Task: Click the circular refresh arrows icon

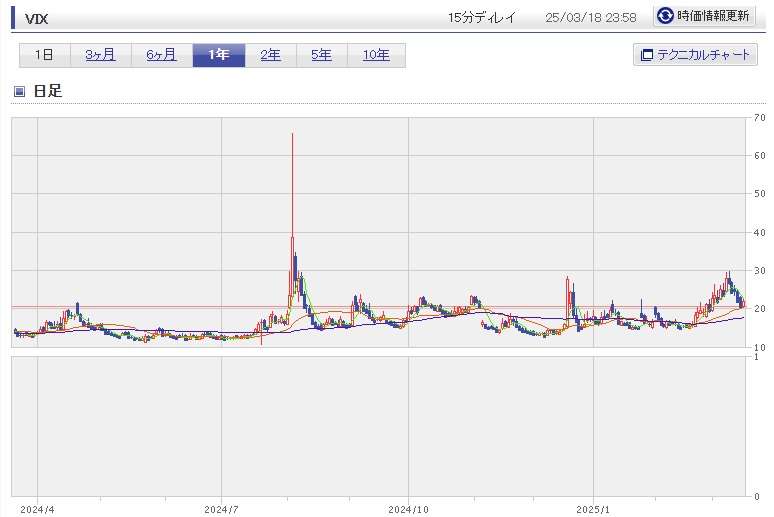Action: tap(665, 16)
